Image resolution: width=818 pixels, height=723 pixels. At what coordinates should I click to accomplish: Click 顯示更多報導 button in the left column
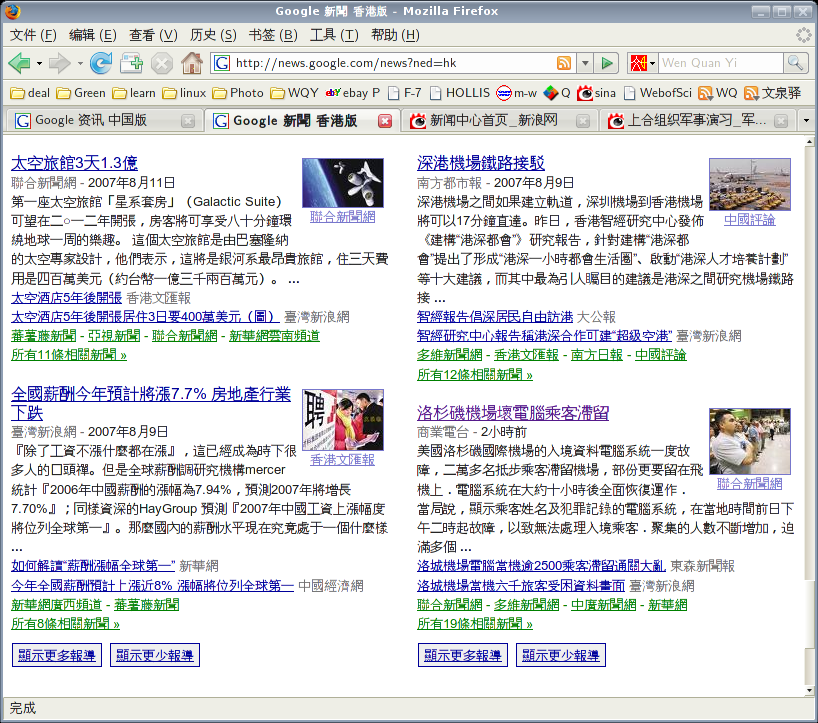click(x=57, y=655)
